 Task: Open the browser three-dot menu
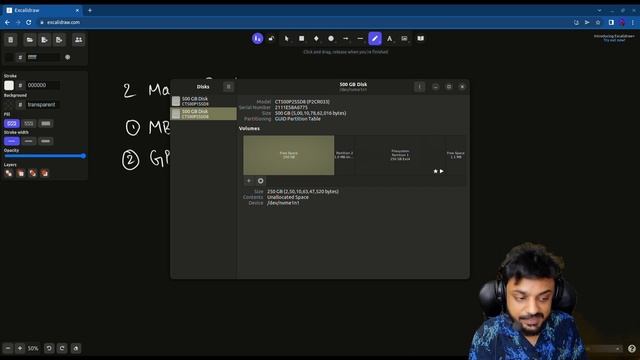(x=633, y=22)
